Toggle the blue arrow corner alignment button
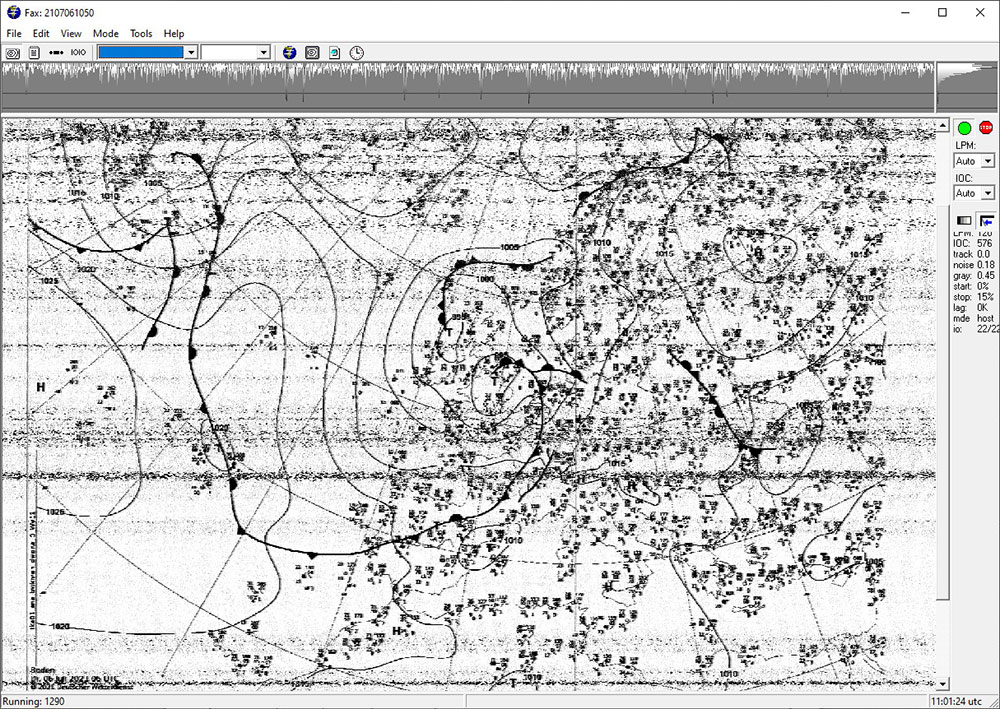The image size is (1000, 709). click(987, 220)
